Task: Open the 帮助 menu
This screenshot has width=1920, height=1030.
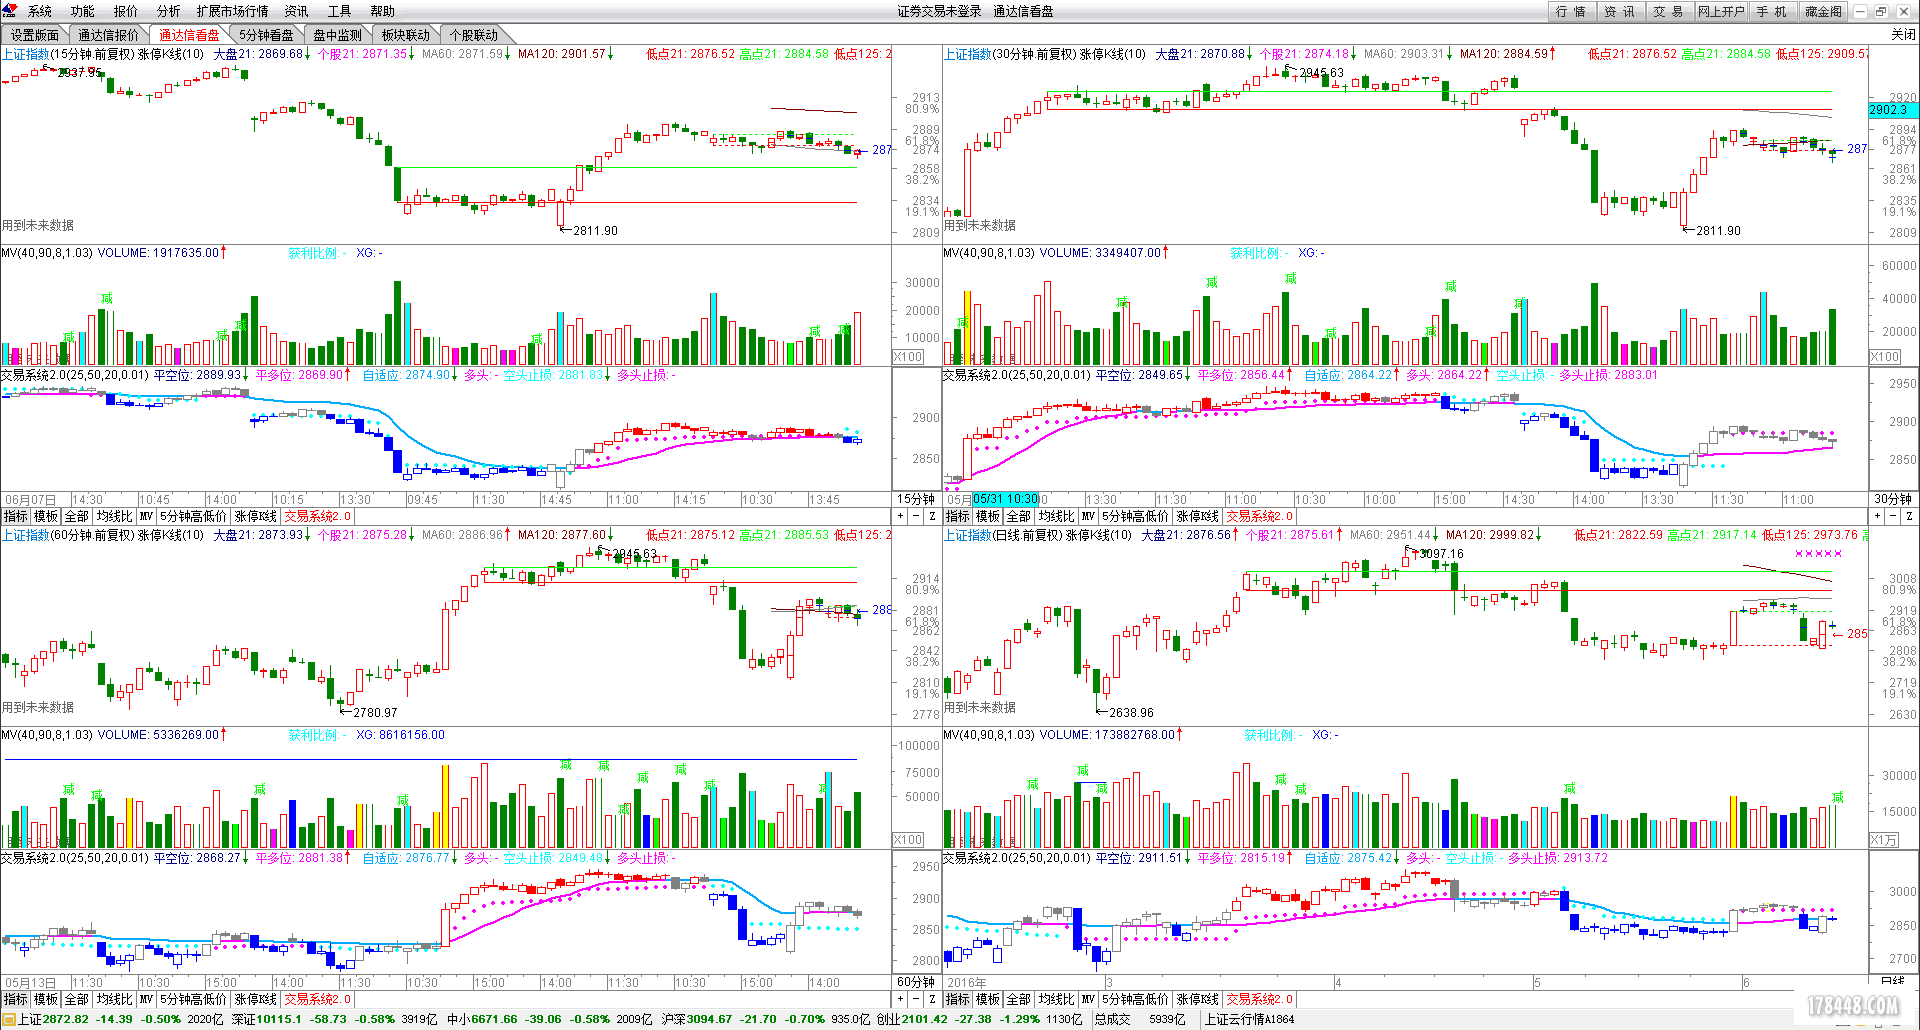Action: click(x=383, y=11)
